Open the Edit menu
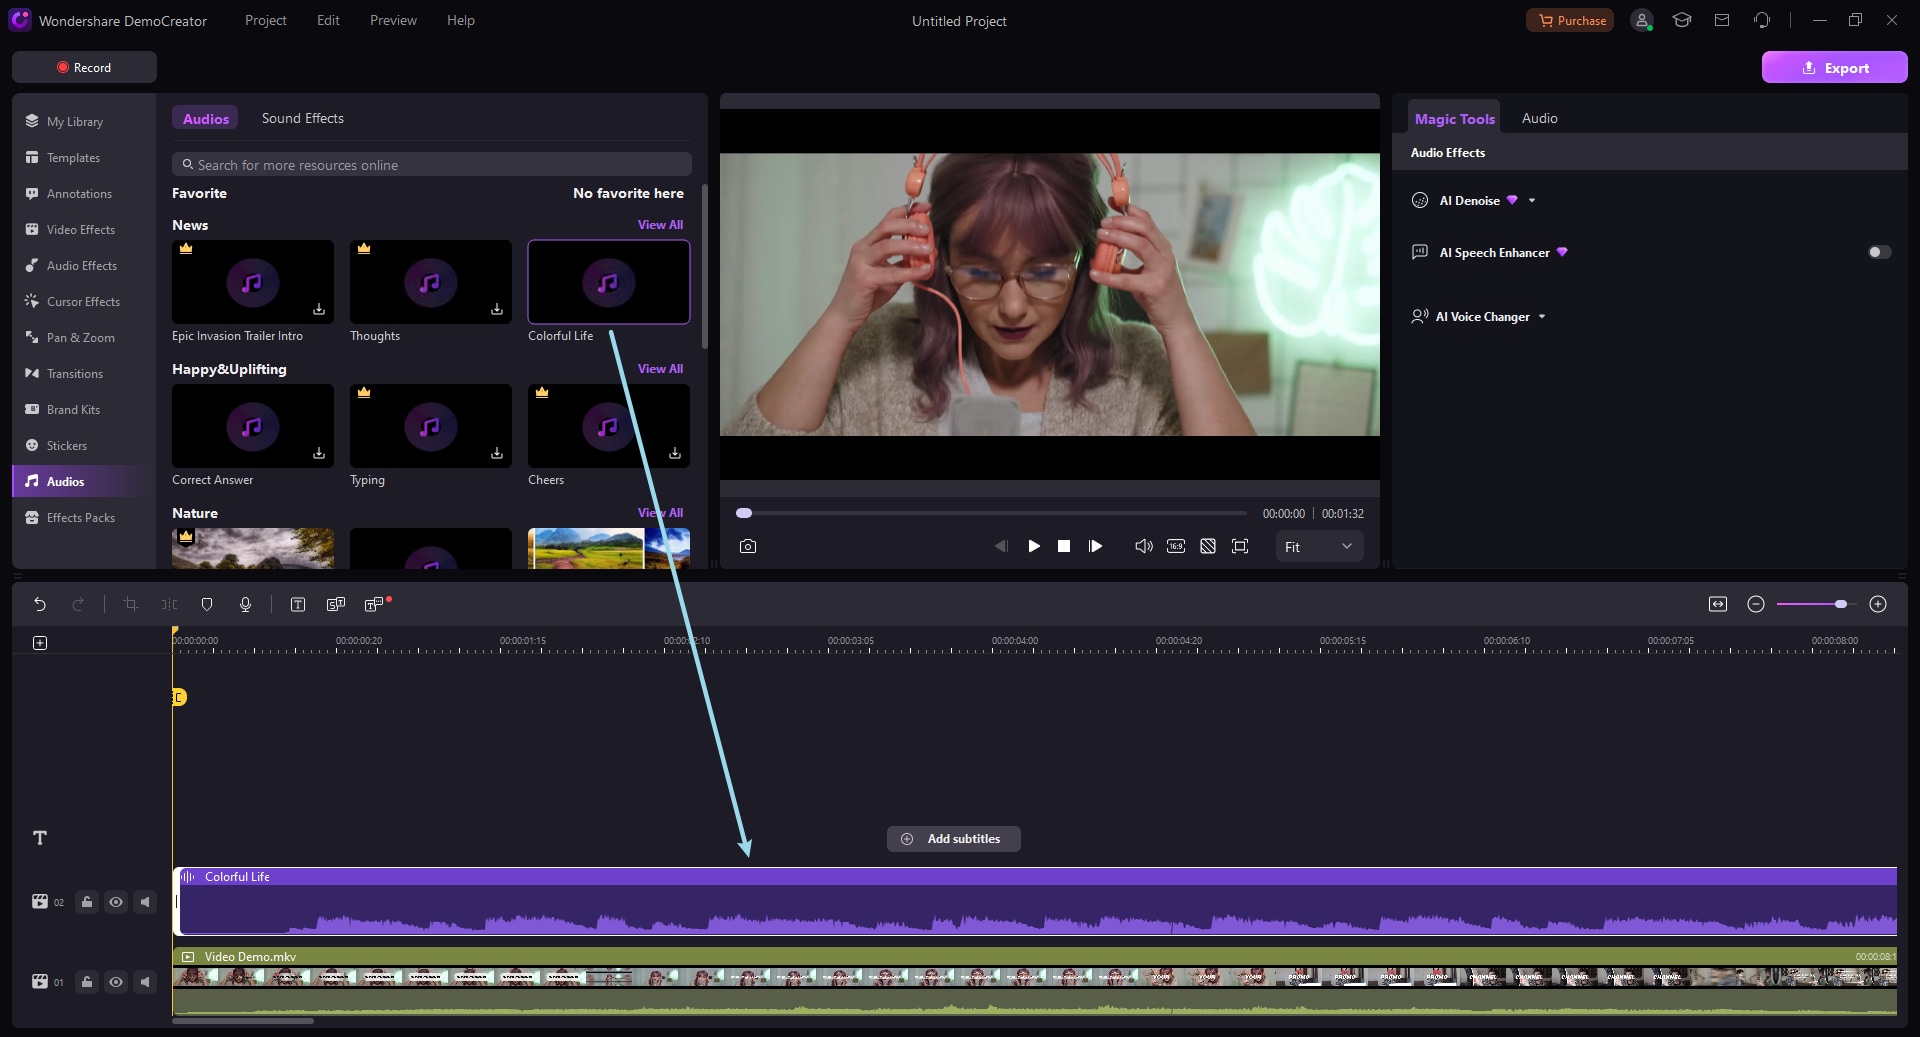 tap(328, 20)
